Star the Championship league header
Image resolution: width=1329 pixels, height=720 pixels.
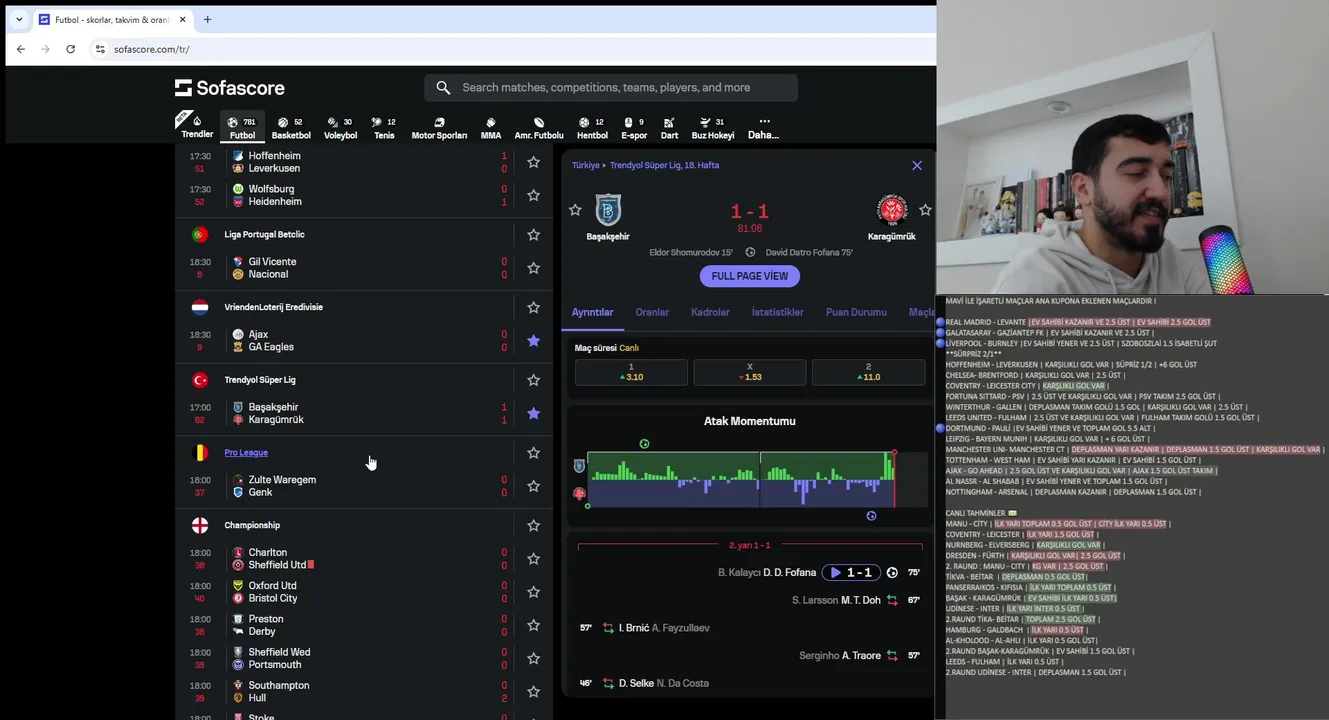click(533, 525)
